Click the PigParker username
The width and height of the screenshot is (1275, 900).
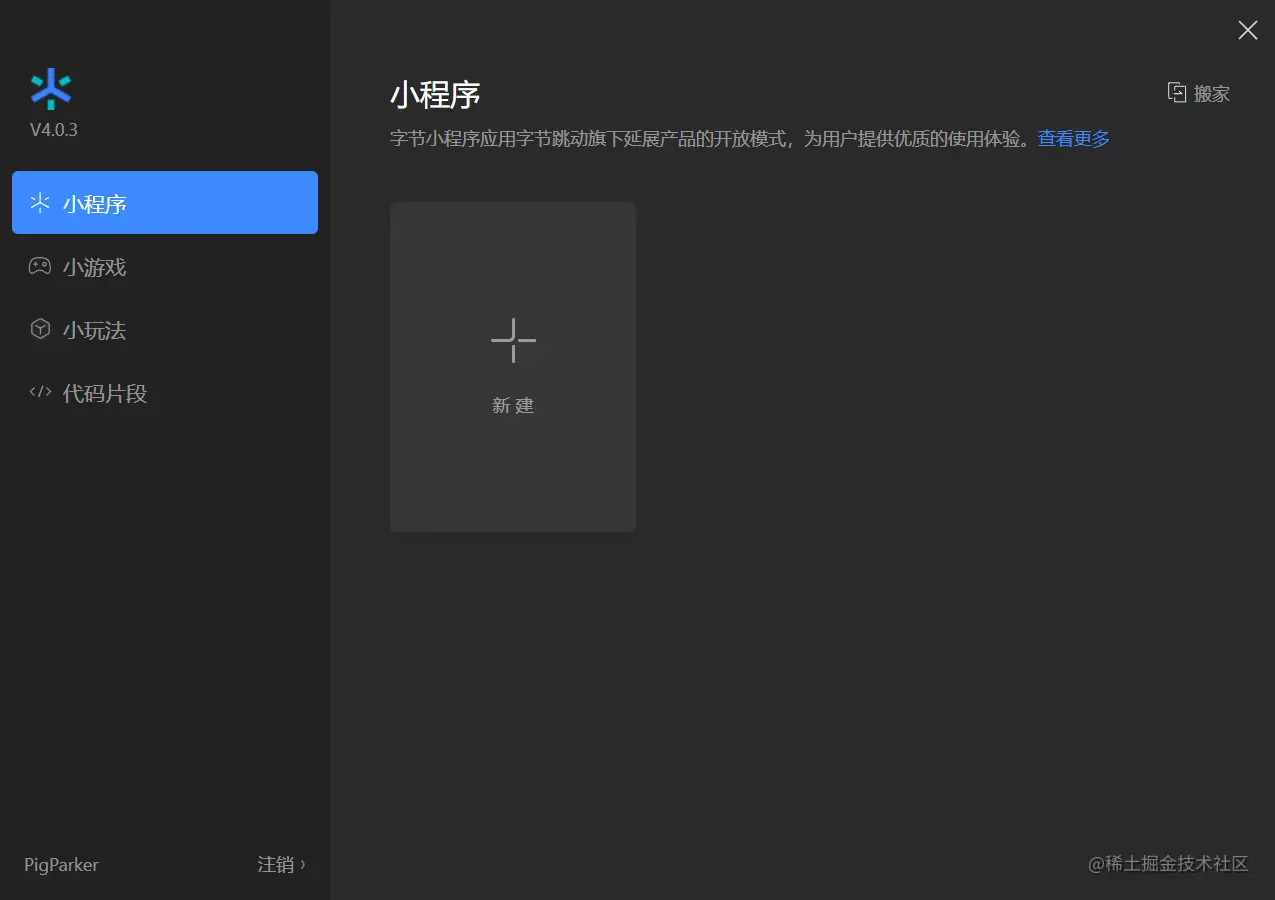point(62,865)
